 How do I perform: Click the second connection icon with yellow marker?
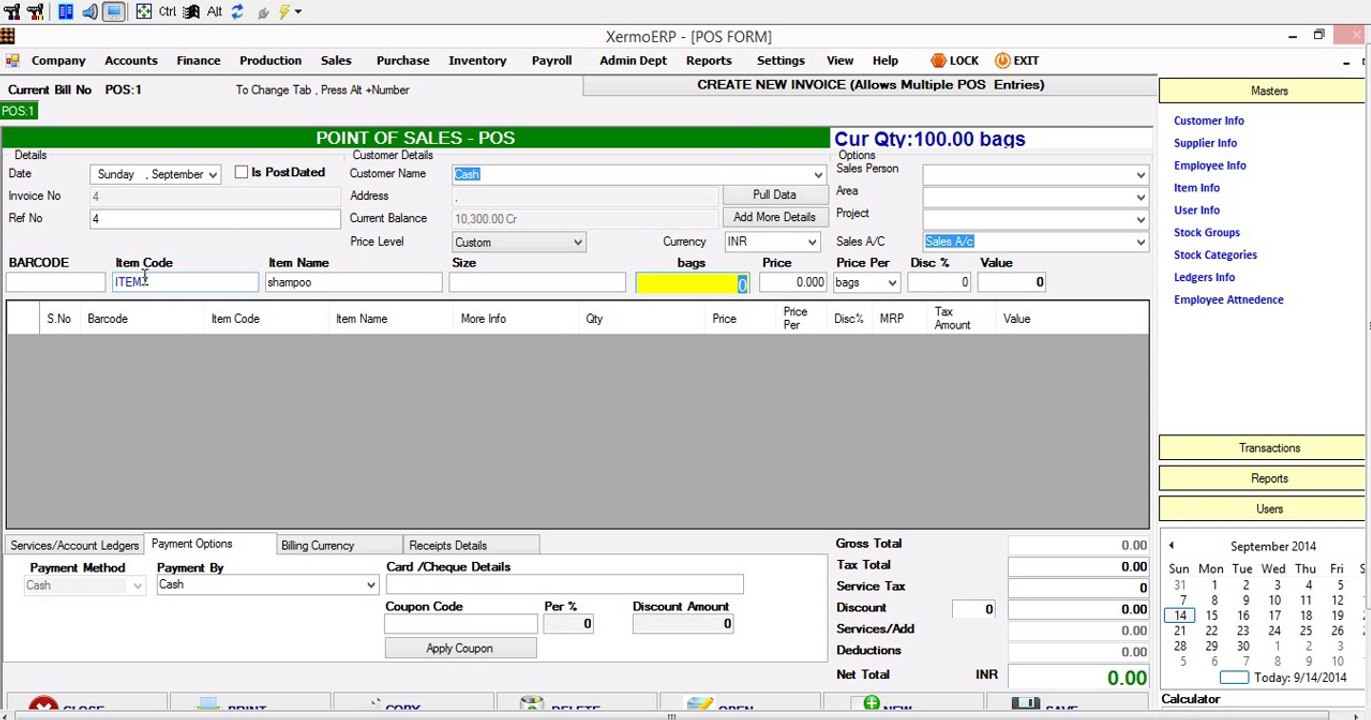(x=36, y=12)
